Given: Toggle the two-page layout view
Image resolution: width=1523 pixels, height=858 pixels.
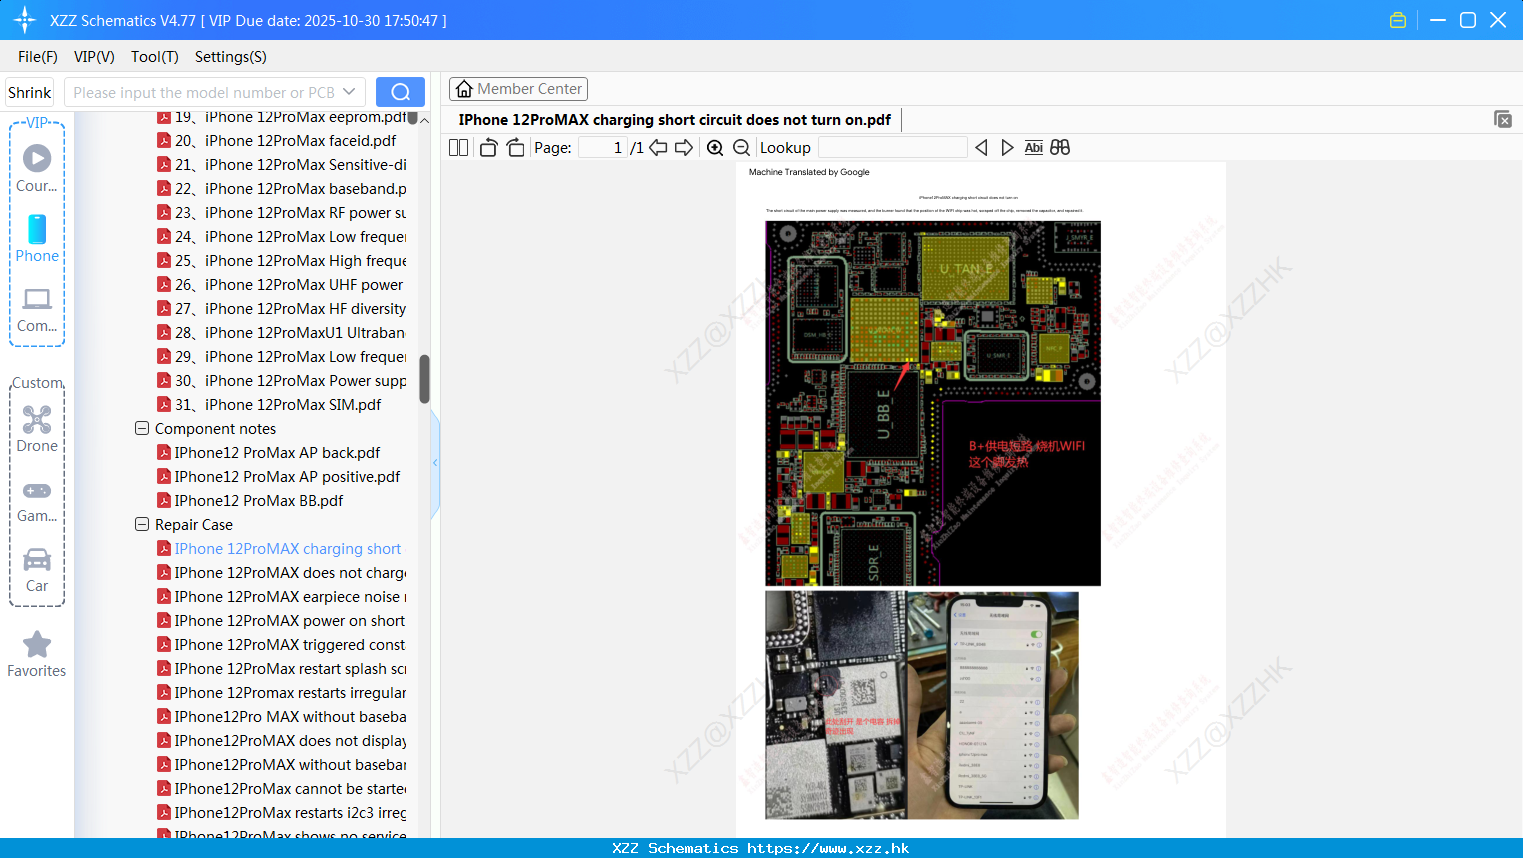Looking at the screenshot, I should tap(458, 147).
